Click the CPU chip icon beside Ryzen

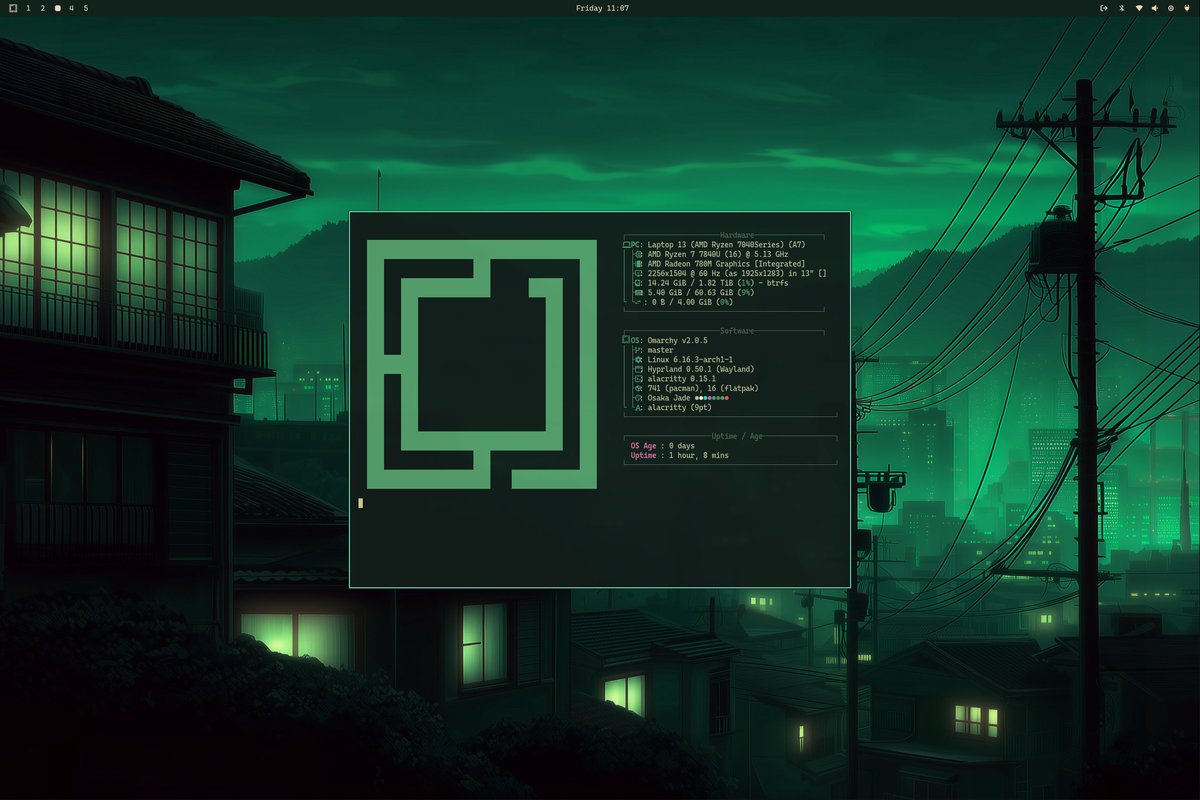coord(639,254)
